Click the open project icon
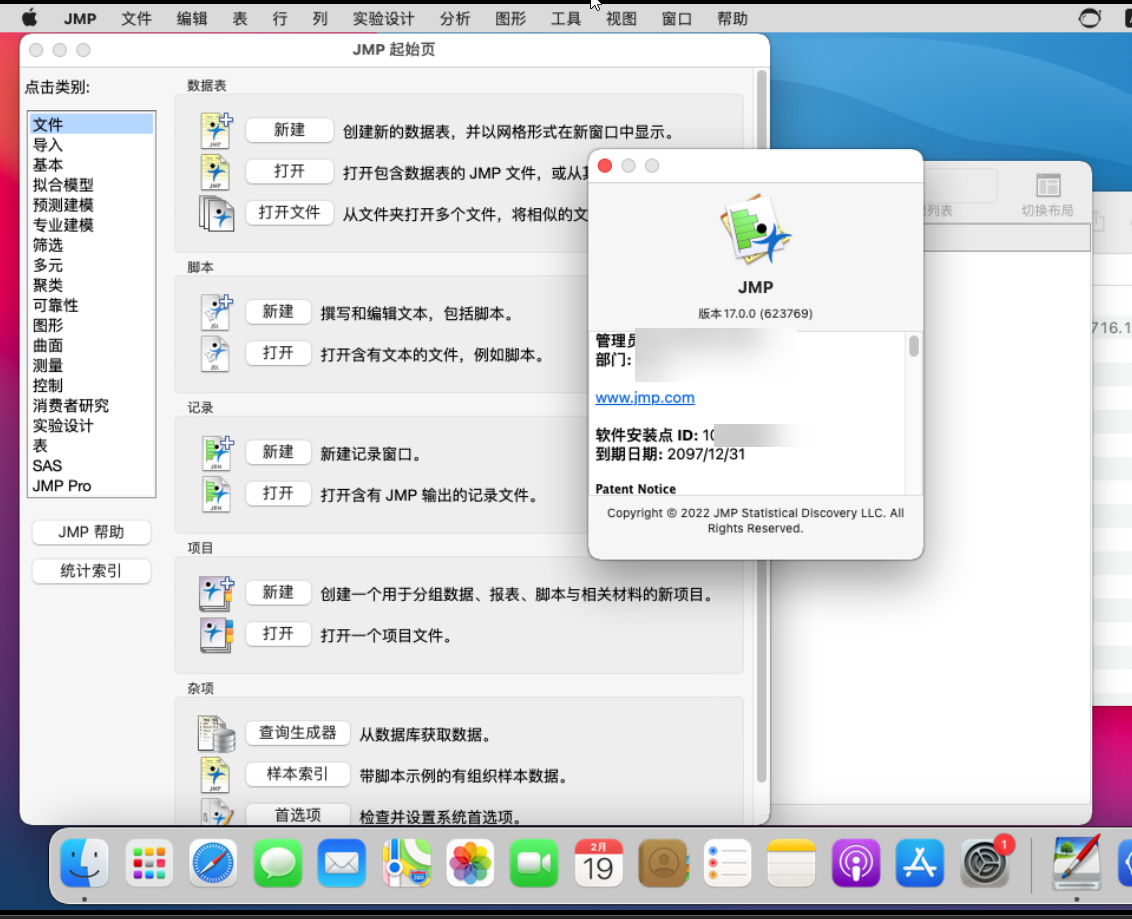Screen dimensions: 1132x919 point(217,635)
